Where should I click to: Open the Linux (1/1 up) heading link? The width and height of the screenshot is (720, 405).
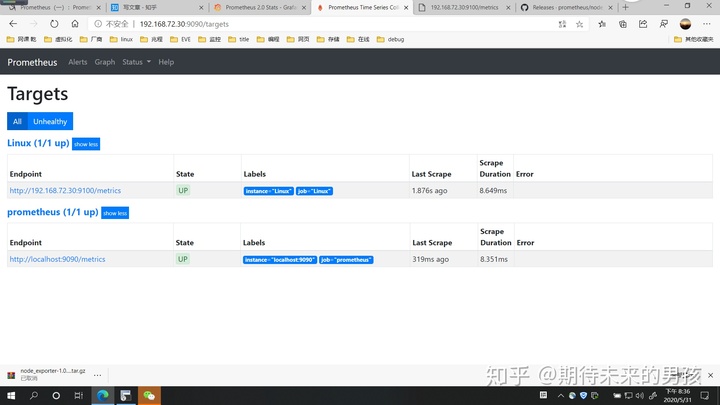click(x=38, y=143)
